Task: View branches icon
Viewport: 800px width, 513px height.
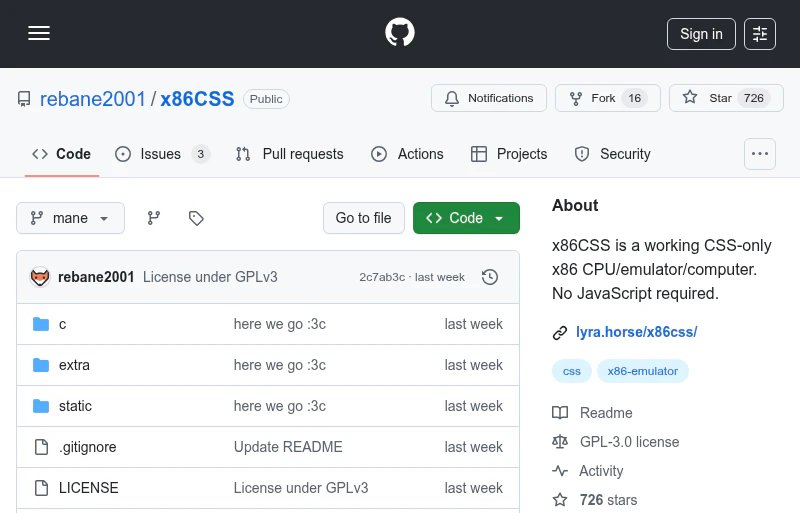Action: 154,218
